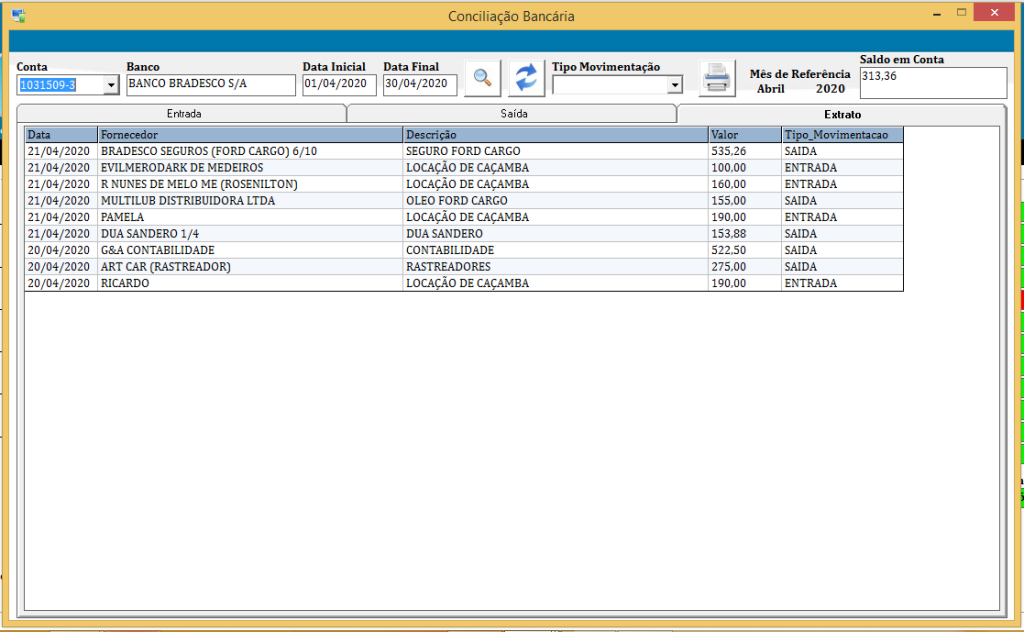1024x632 pixels.
Task: Switch to the Saída tab
Action: [x=514, y=114]
